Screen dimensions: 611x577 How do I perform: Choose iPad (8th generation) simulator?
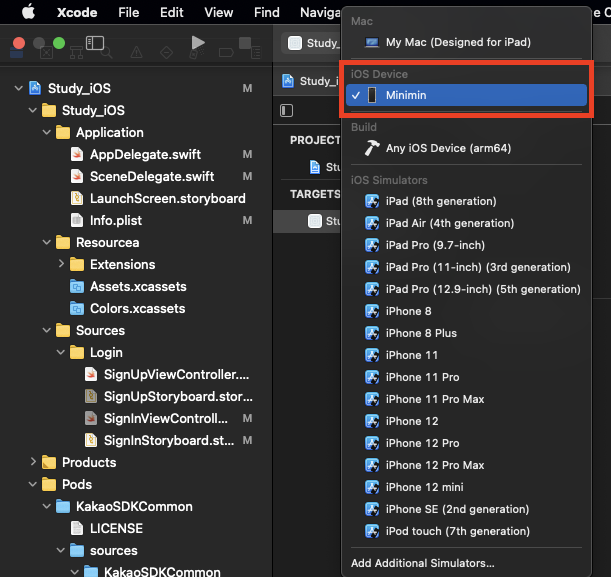[x=466, y=201]
